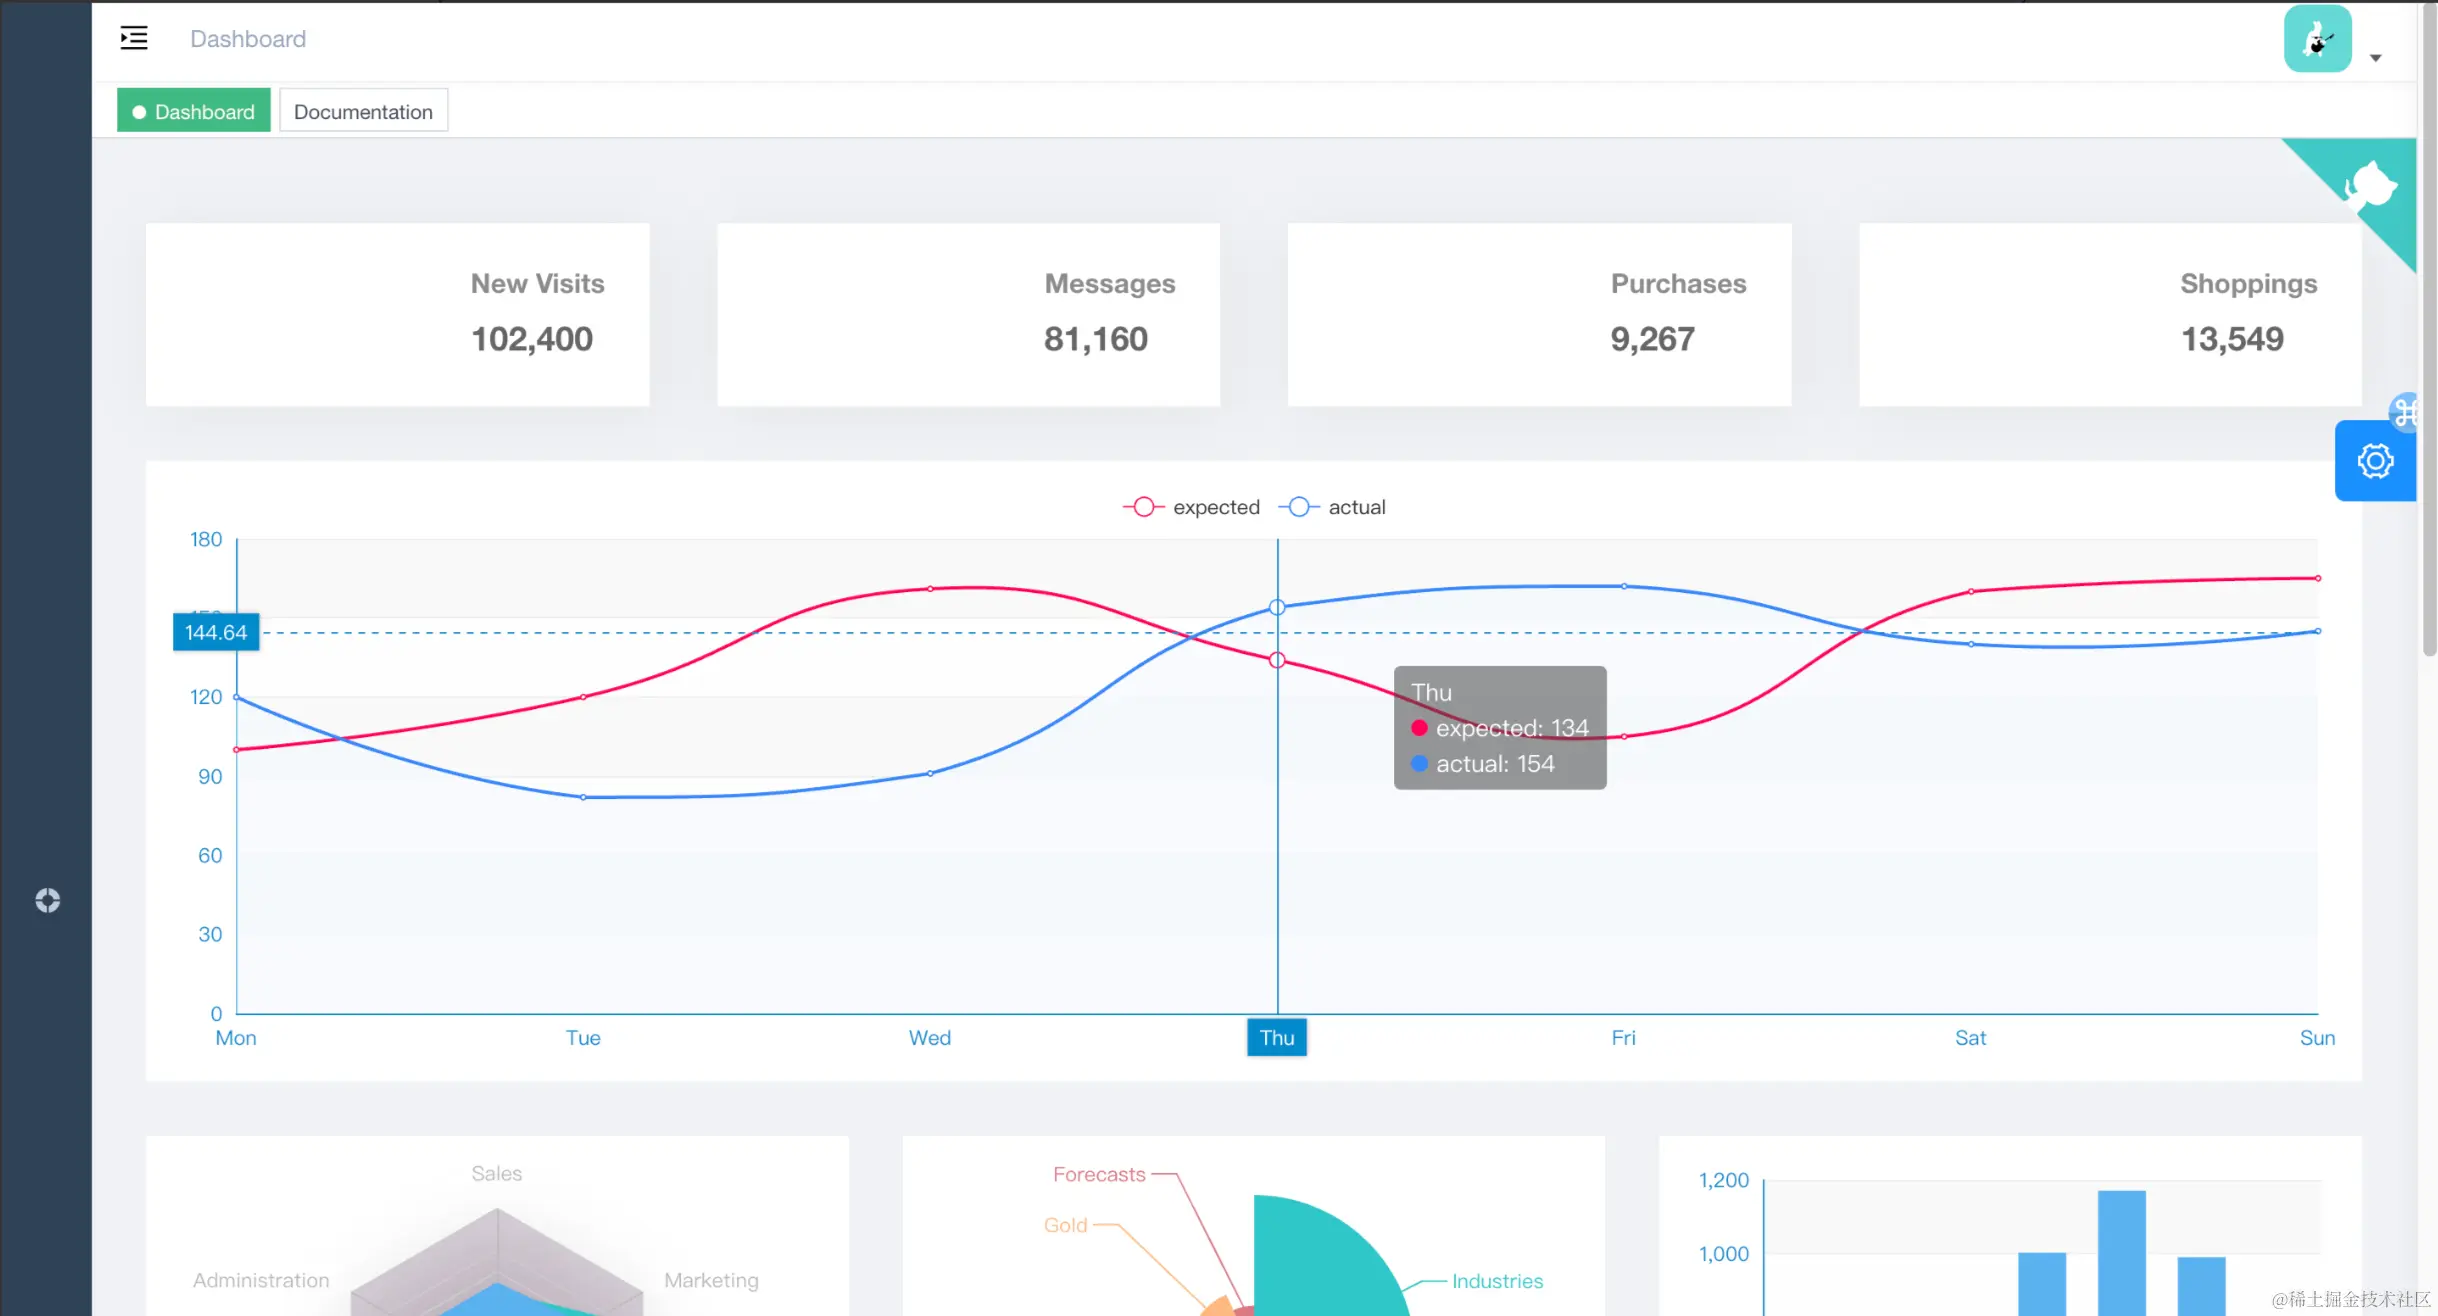Open the settings gear panel button
The width and height of the screenshot is (2438, 1316).
2374,461
